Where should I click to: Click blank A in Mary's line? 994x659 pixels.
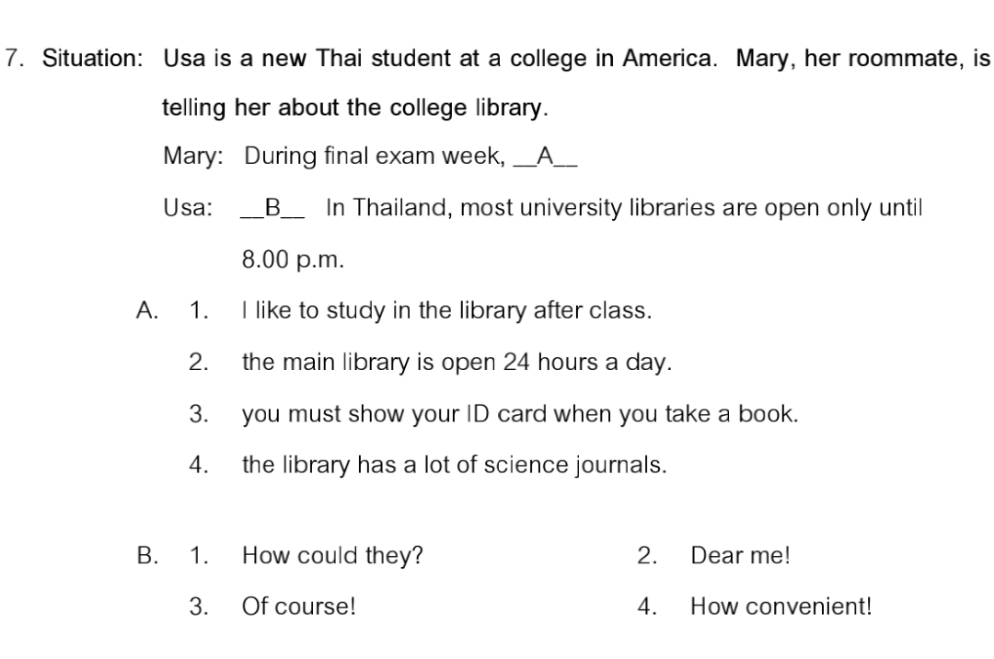click(545, 156)
